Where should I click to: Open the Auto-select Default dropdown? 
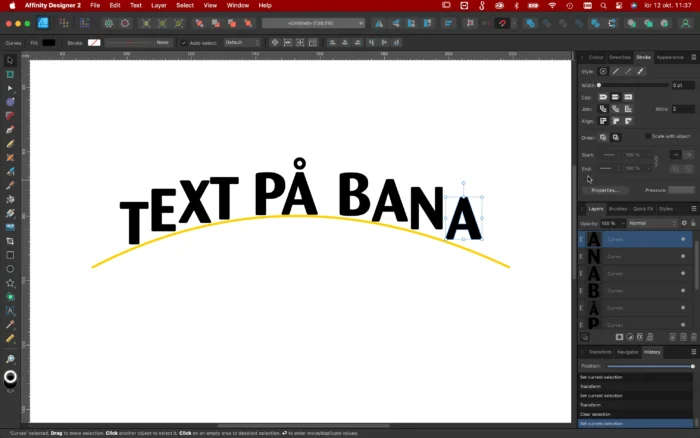click(242, 42)
